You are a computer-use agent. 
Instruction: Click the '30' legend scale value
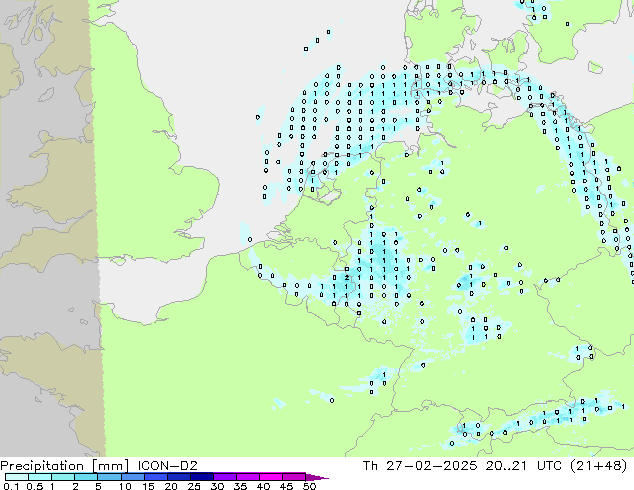pyautogui.click(x=217, y=486)
